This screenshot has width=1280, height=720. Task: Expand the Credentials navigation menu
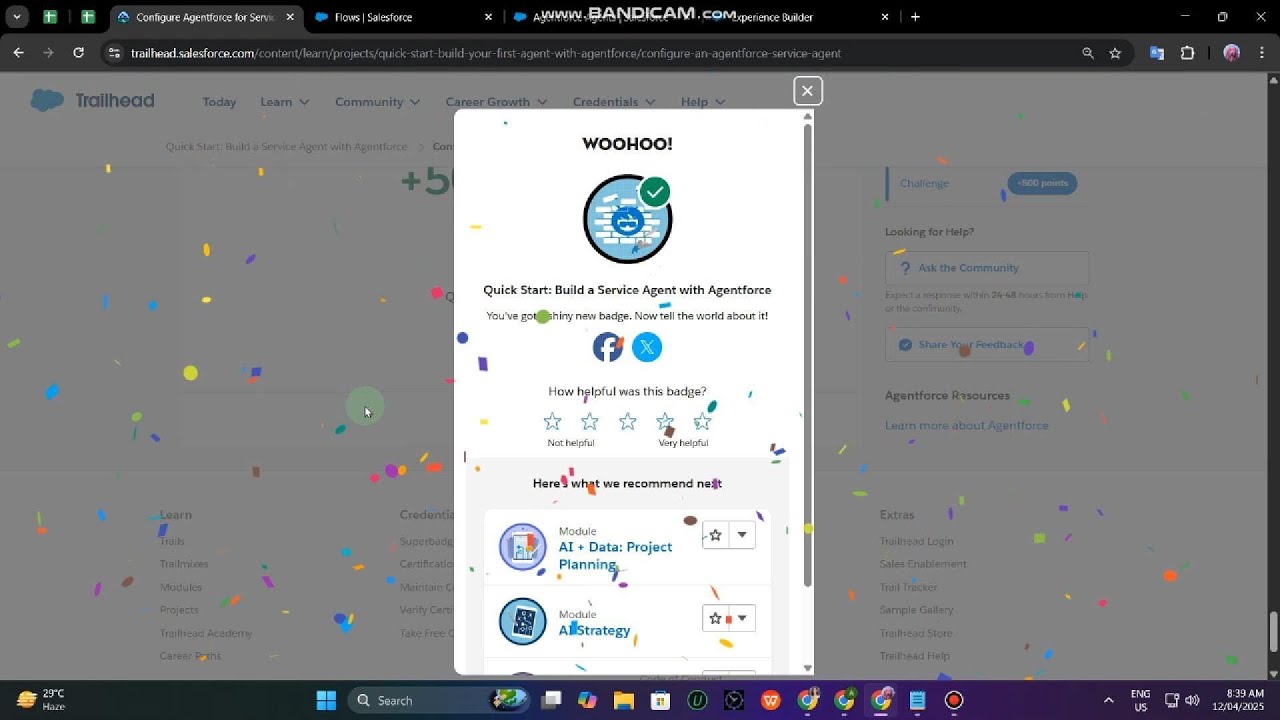coord(614,102)
